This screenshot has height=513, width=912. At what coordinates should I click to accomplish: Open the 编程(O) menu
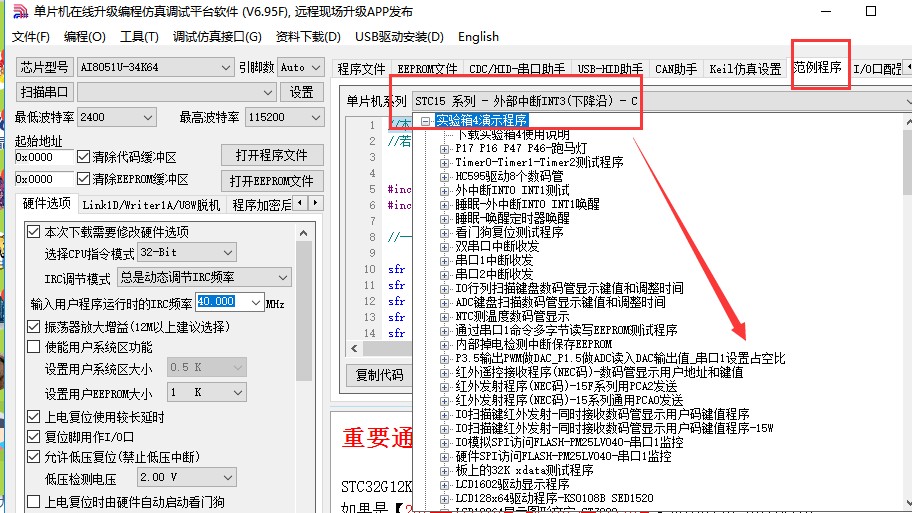pyautogui.click(x=84, y=37)
